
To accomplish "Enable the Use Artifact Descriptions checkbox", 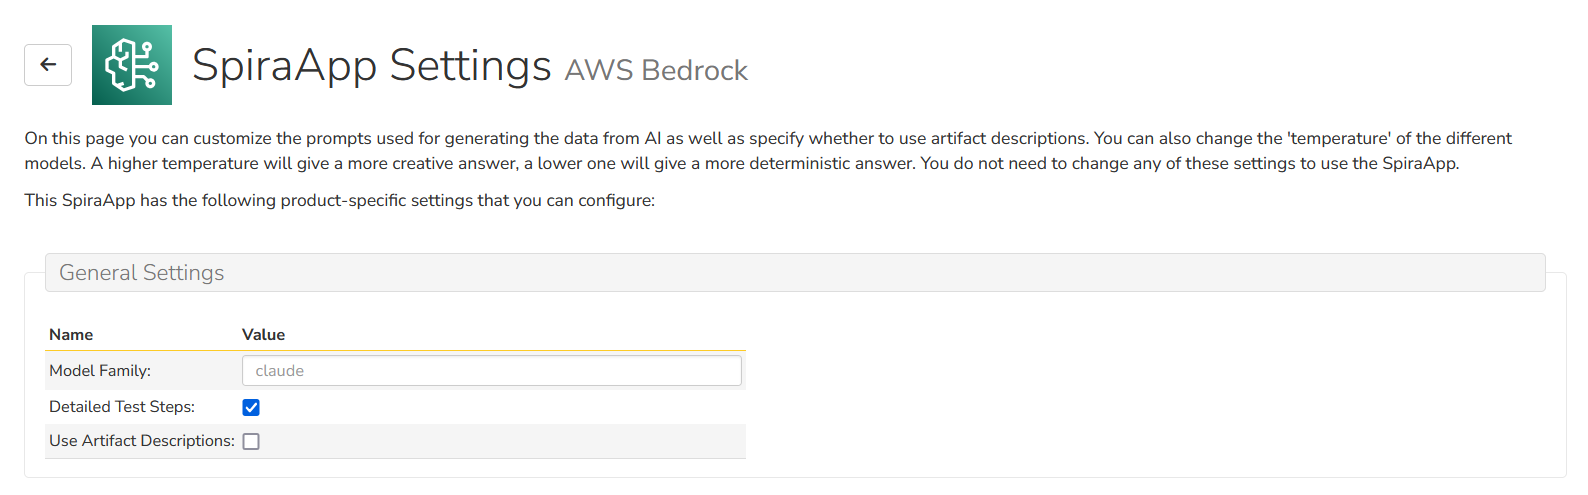I will coord(251,441).
